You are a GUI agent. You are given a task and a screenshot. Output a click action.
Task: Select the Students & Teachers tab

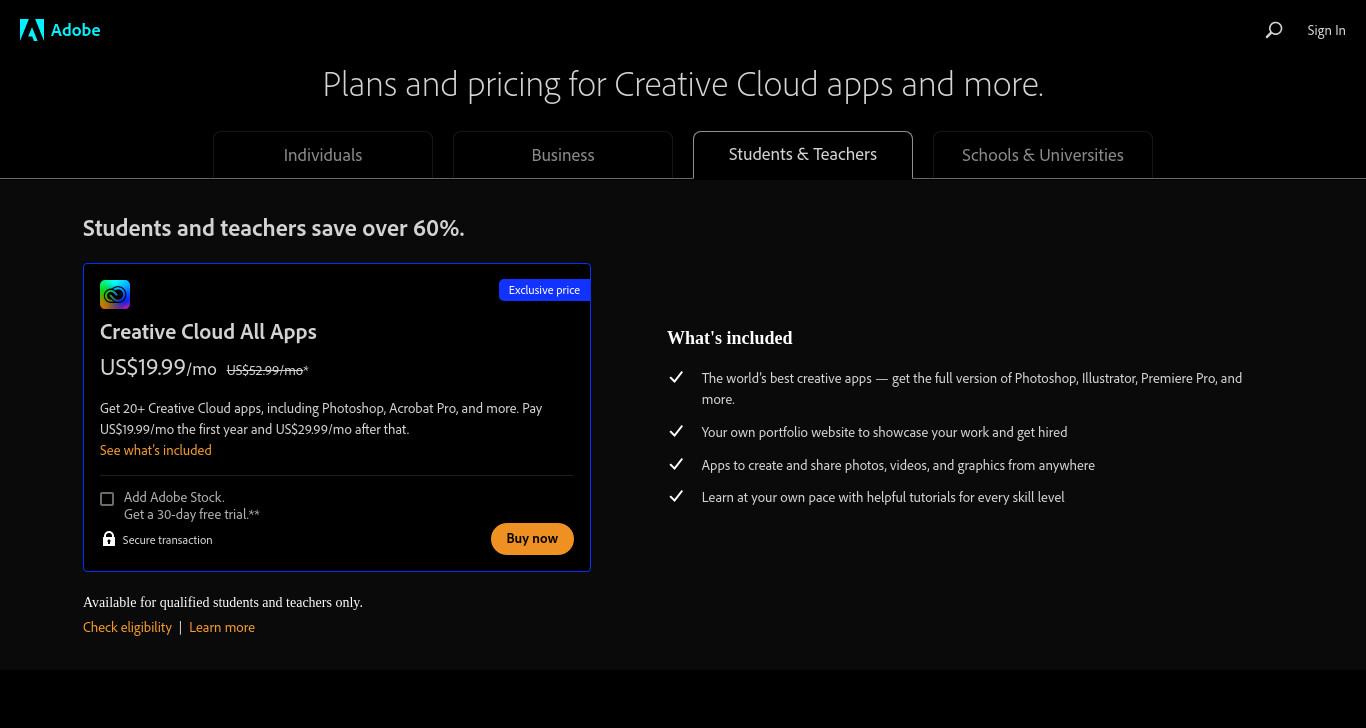[x=803, y=154]
